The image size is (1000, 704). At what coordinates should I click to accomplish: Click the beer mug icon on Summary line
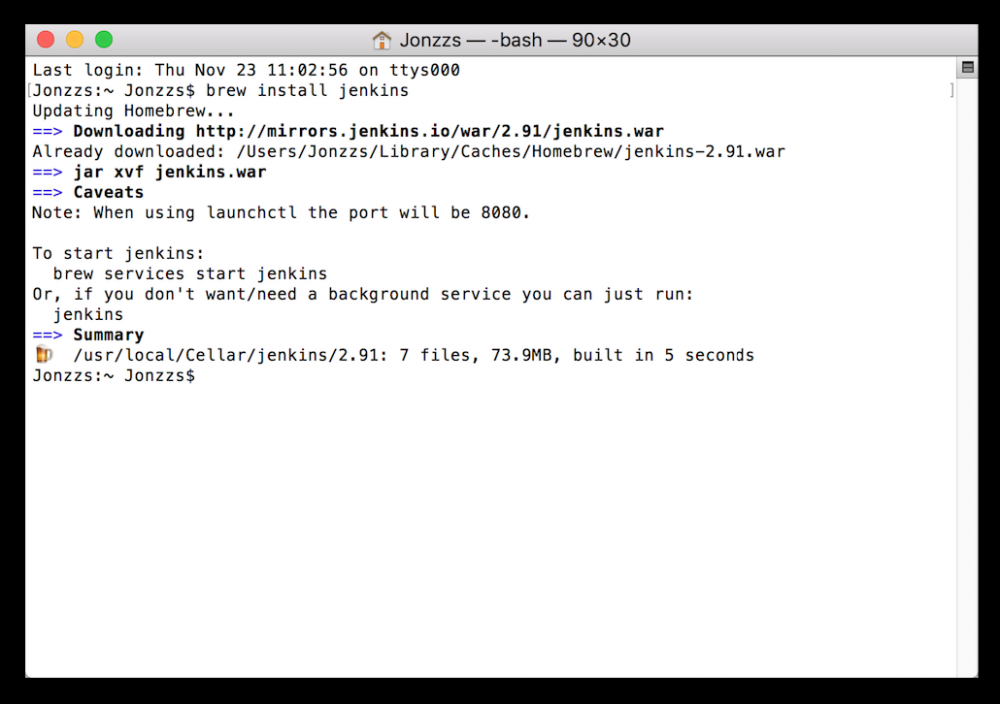(44, 355)
